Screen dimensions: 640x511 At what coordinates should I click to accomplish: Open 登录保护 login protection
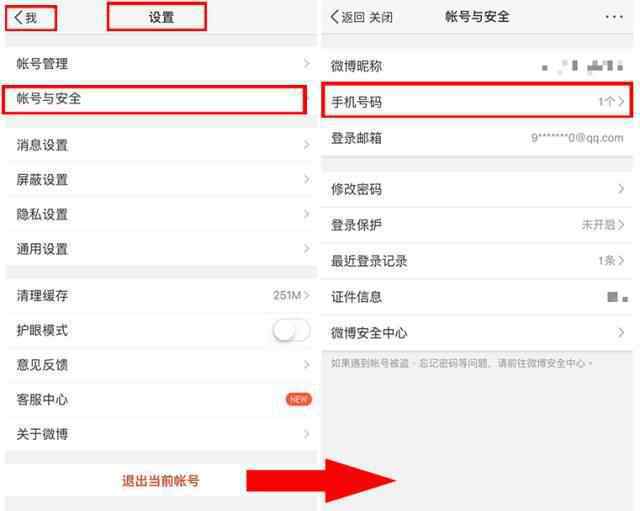click(477, 225)
